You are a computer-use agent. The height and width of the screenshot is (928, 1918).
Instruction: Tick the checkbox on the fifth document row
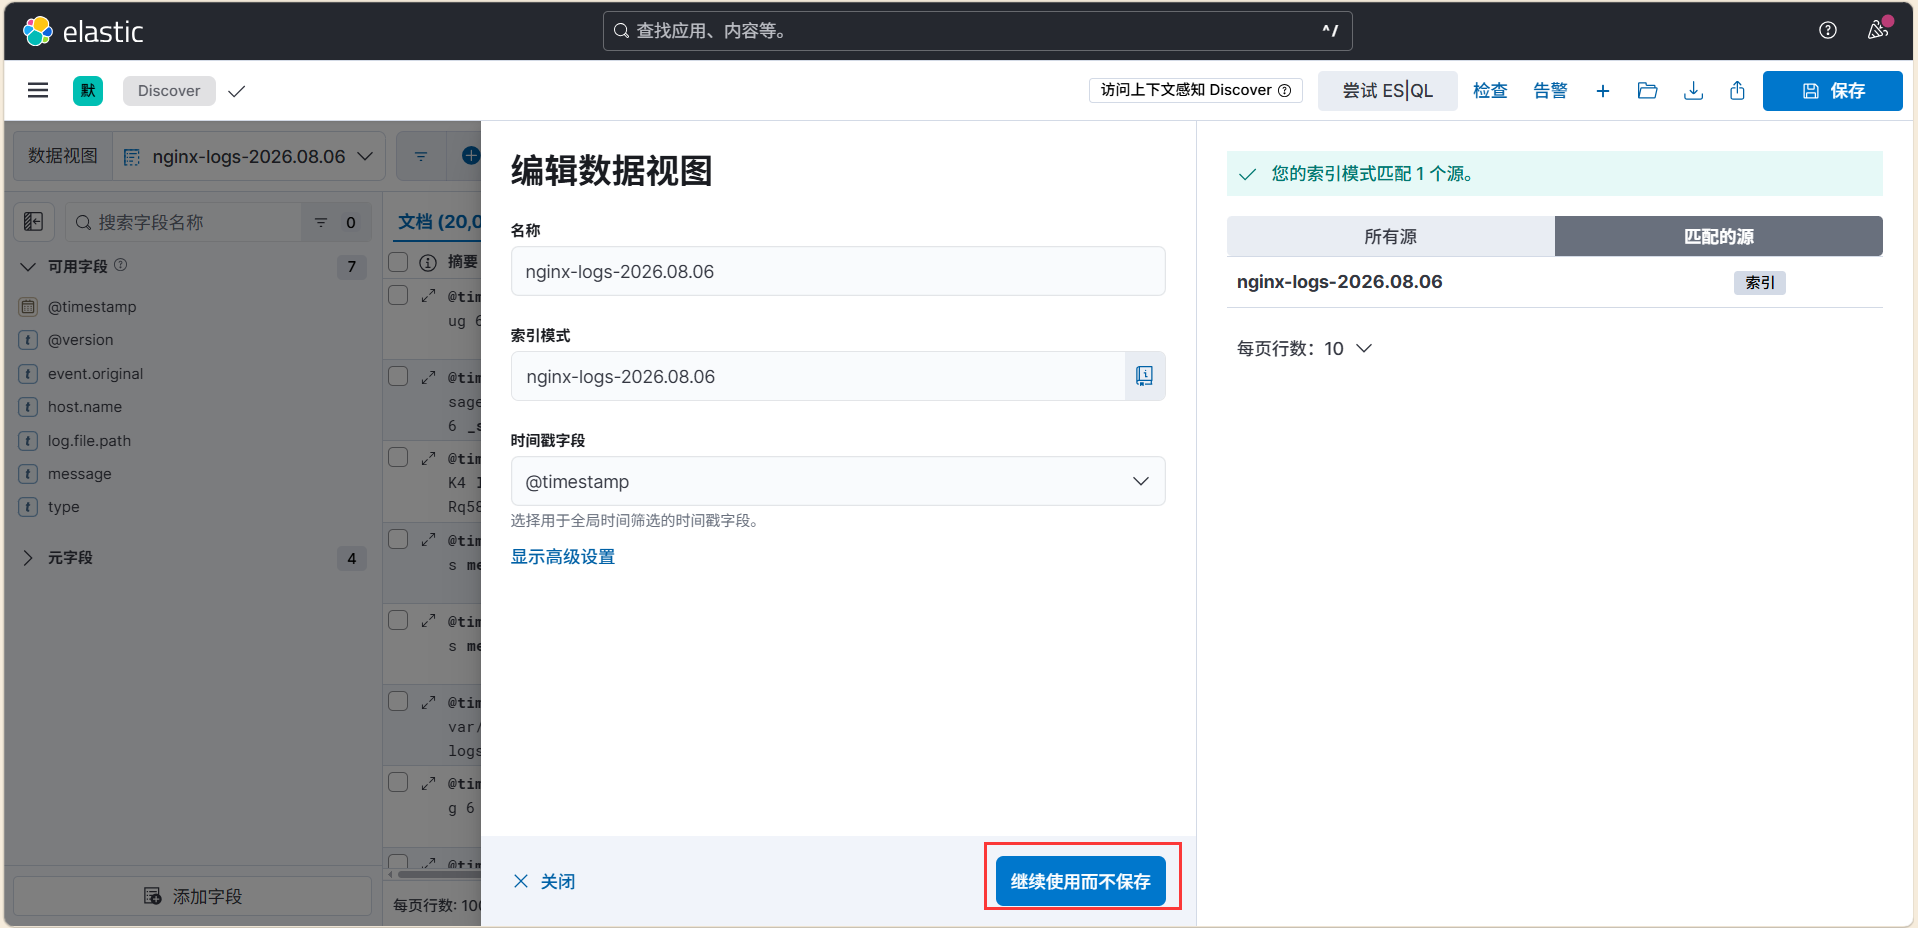pos(398,620)
